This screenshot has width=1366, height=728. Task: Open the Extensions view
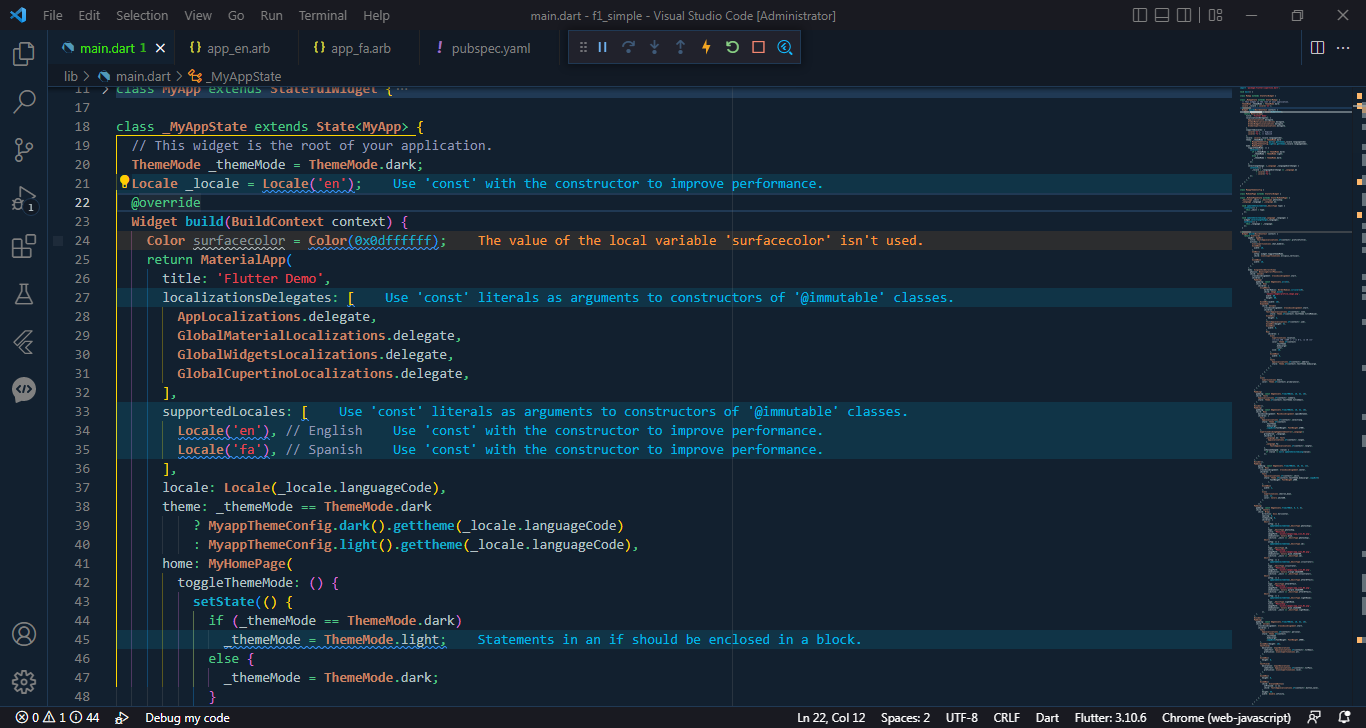point(24,246)
